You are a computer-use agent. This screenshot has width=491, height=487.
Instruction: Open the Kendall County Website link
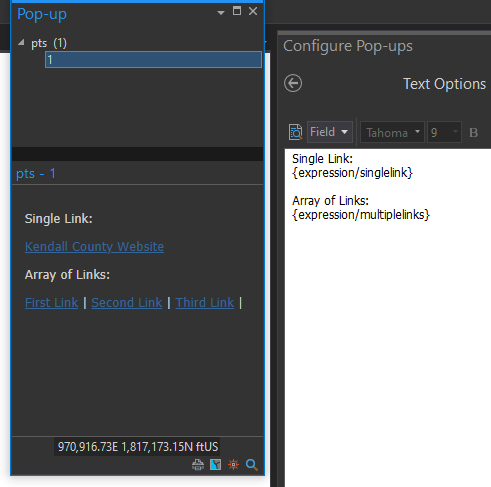[x=94, y=247]
